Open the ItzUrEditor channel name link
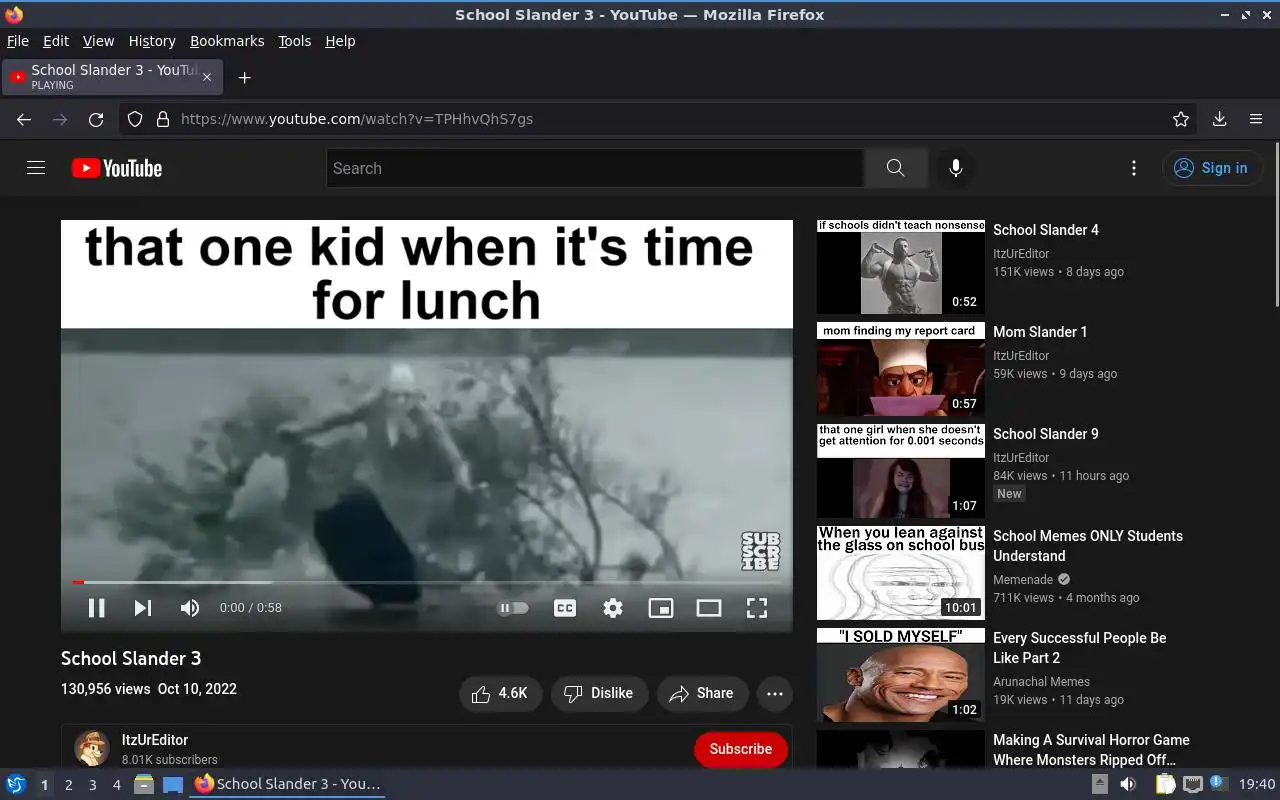1280x800 pixels. [x=155, y=740]
